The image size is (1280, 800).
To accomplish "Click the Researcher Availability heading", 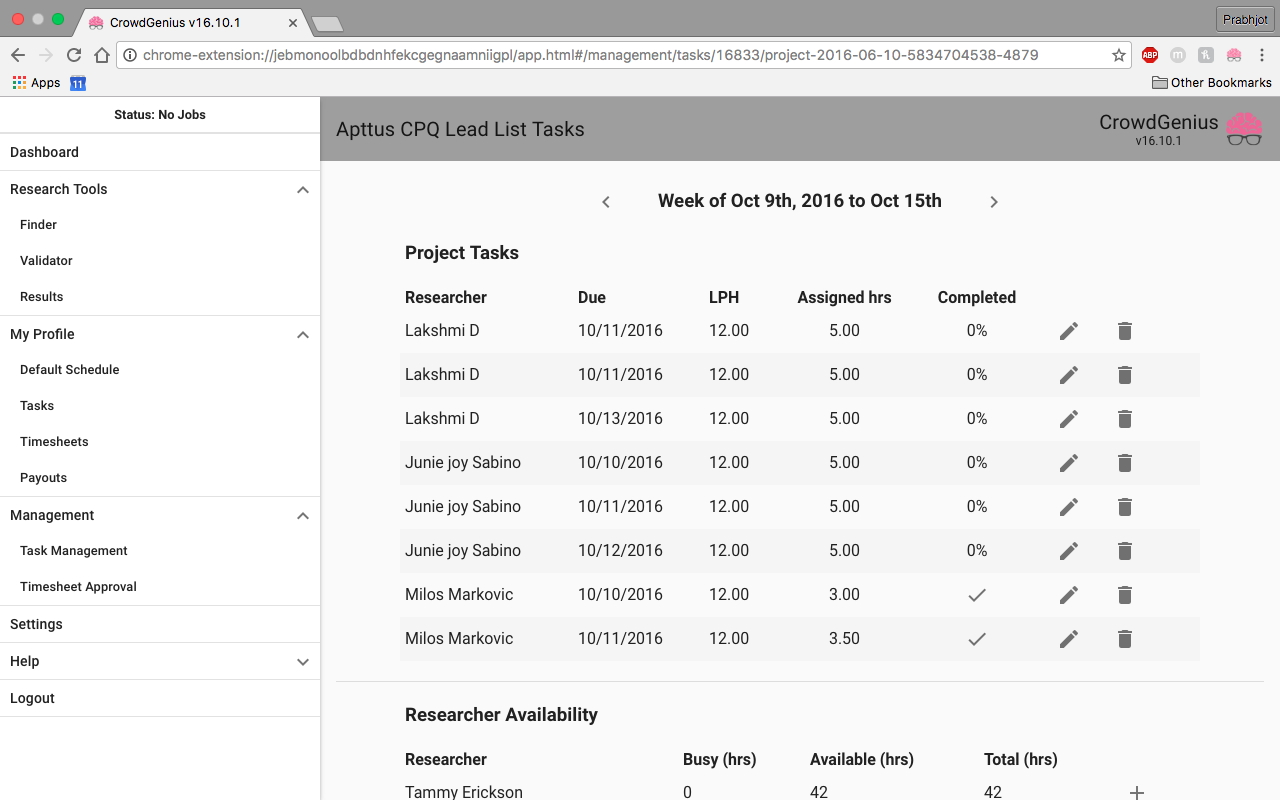I will pyautogui.click(x=501, y=715).
